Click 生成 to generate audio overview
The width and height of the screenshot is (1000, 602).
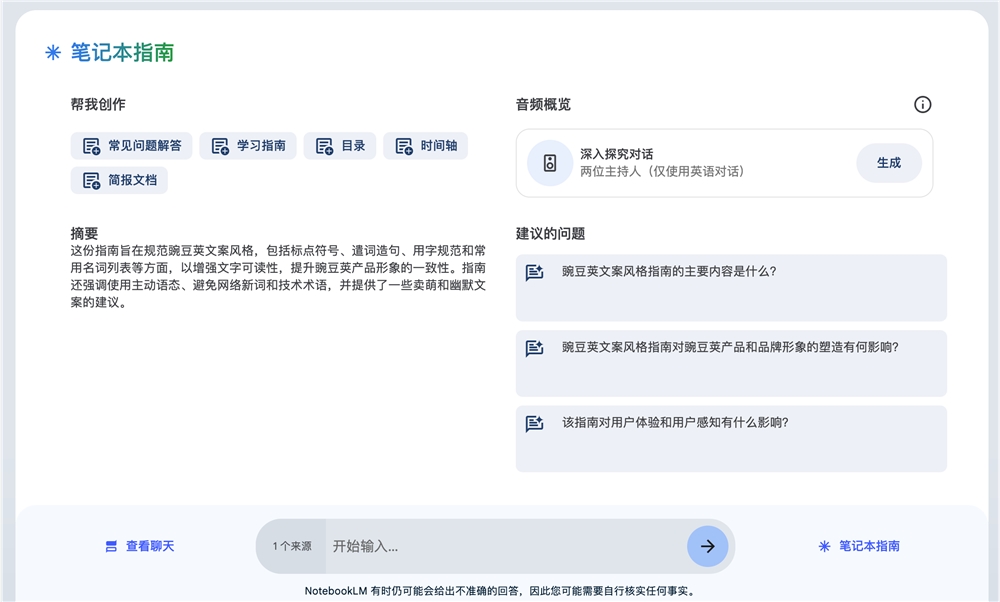(888, 163)
